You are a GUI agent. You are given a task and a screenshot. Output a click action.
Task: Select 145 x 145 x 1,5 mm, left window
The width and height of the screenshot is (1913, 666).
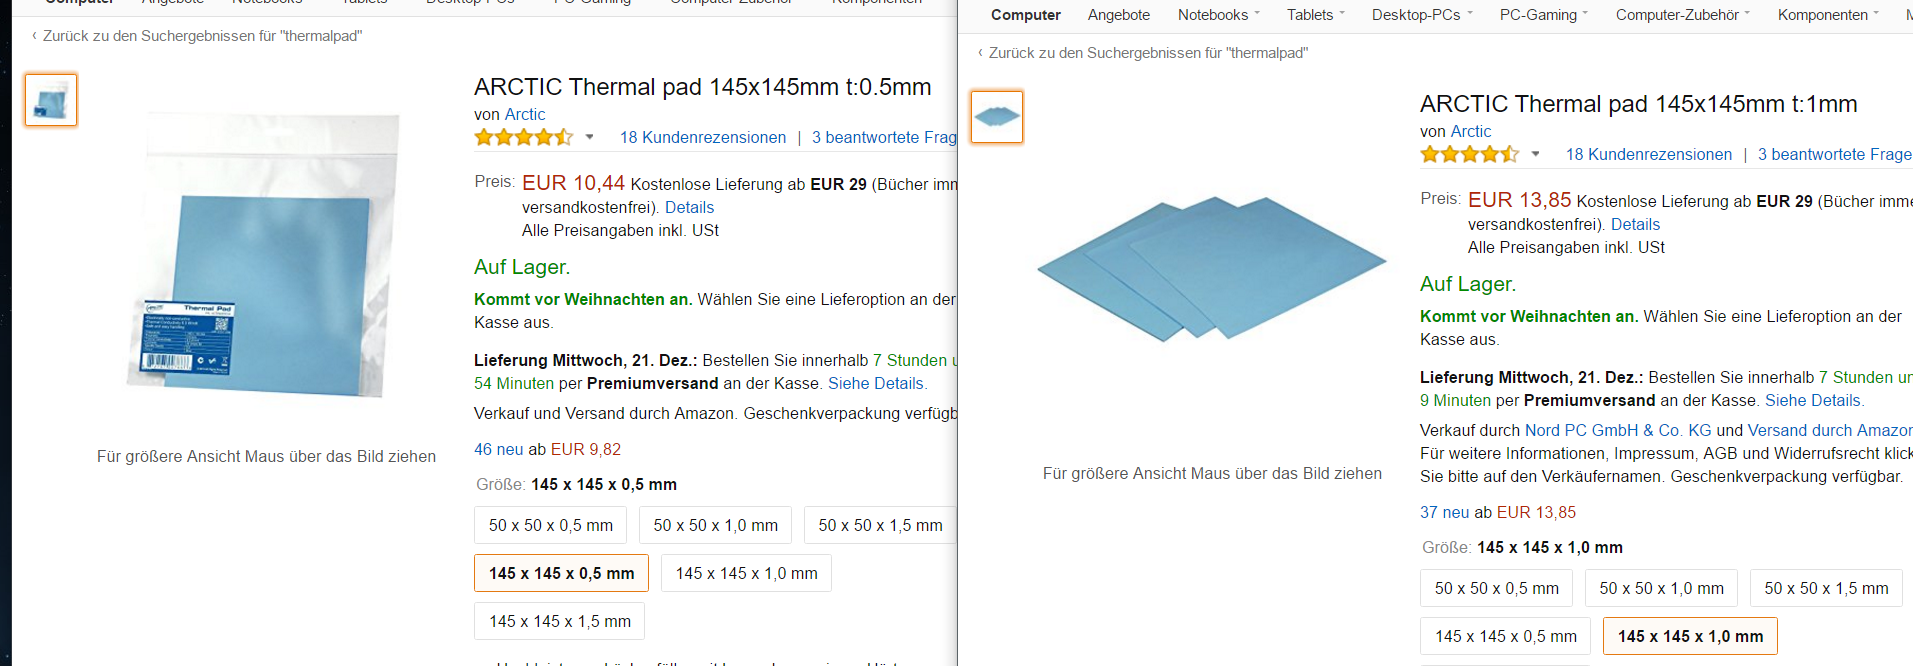pyautogui.click(x=560, y=621)
